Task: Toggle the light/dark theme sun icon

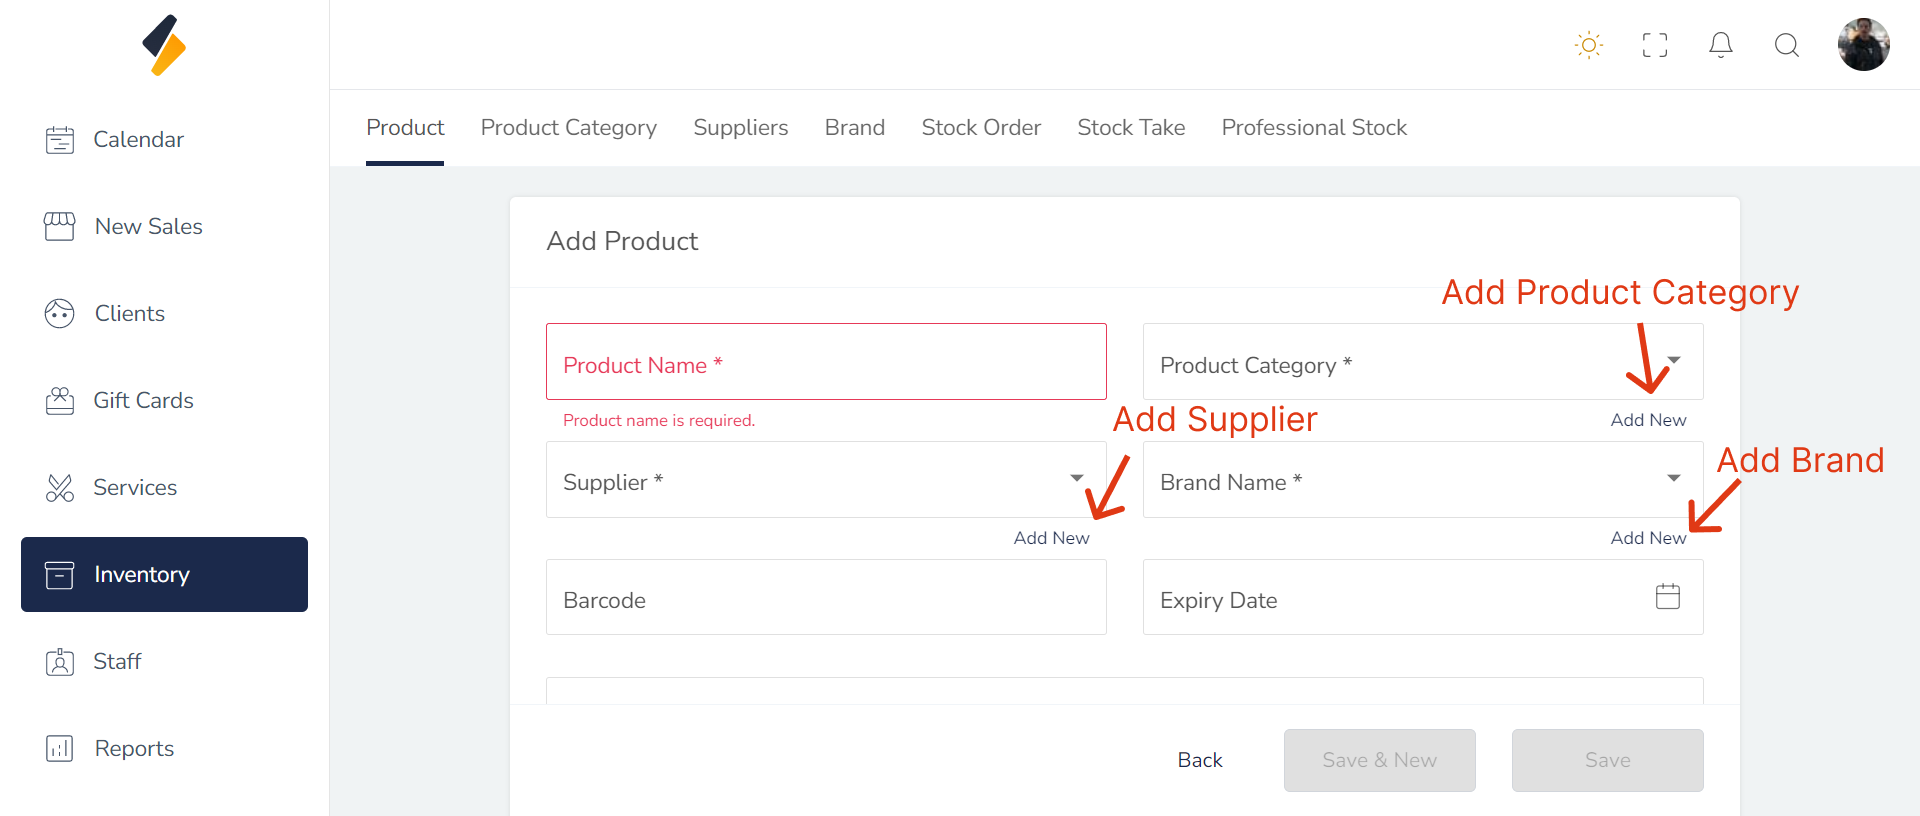Action: coord(1588,45)
